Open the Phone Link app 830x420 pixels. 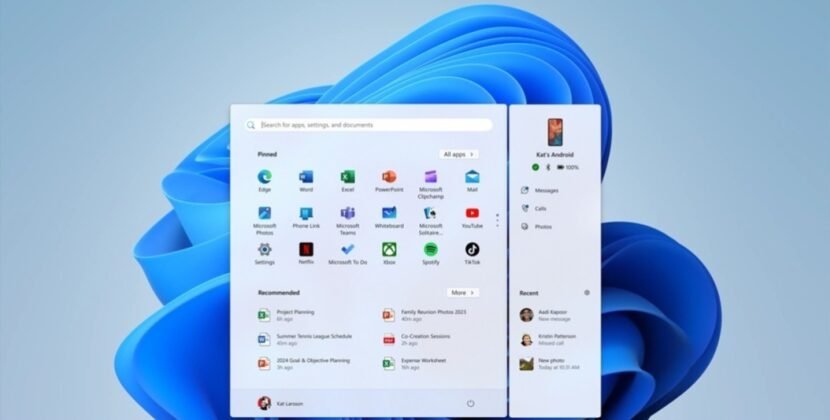click(306, 217)
